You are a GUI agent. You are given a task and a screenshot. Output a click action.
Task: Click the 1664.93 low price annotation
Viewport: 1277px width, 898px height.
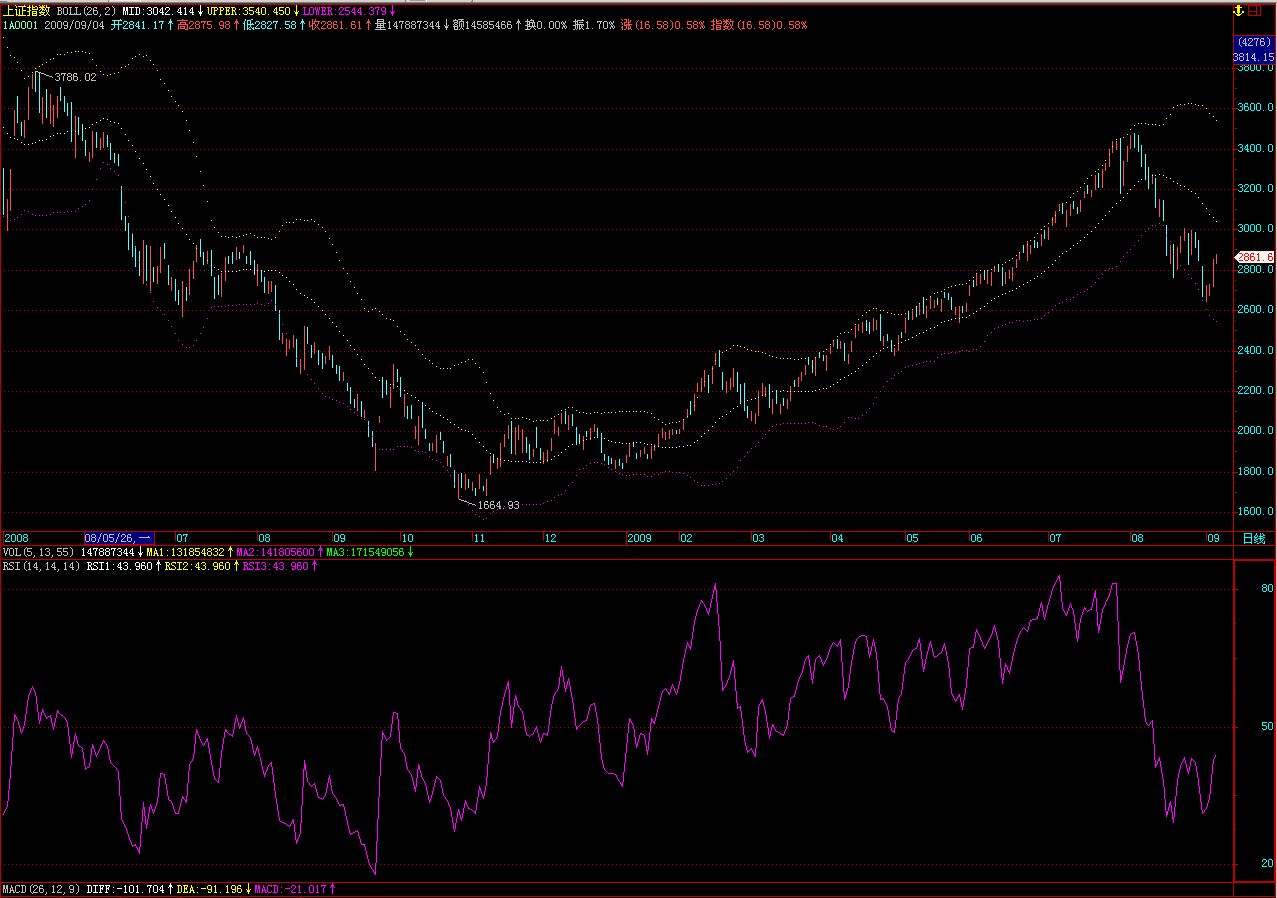[498, 505]
